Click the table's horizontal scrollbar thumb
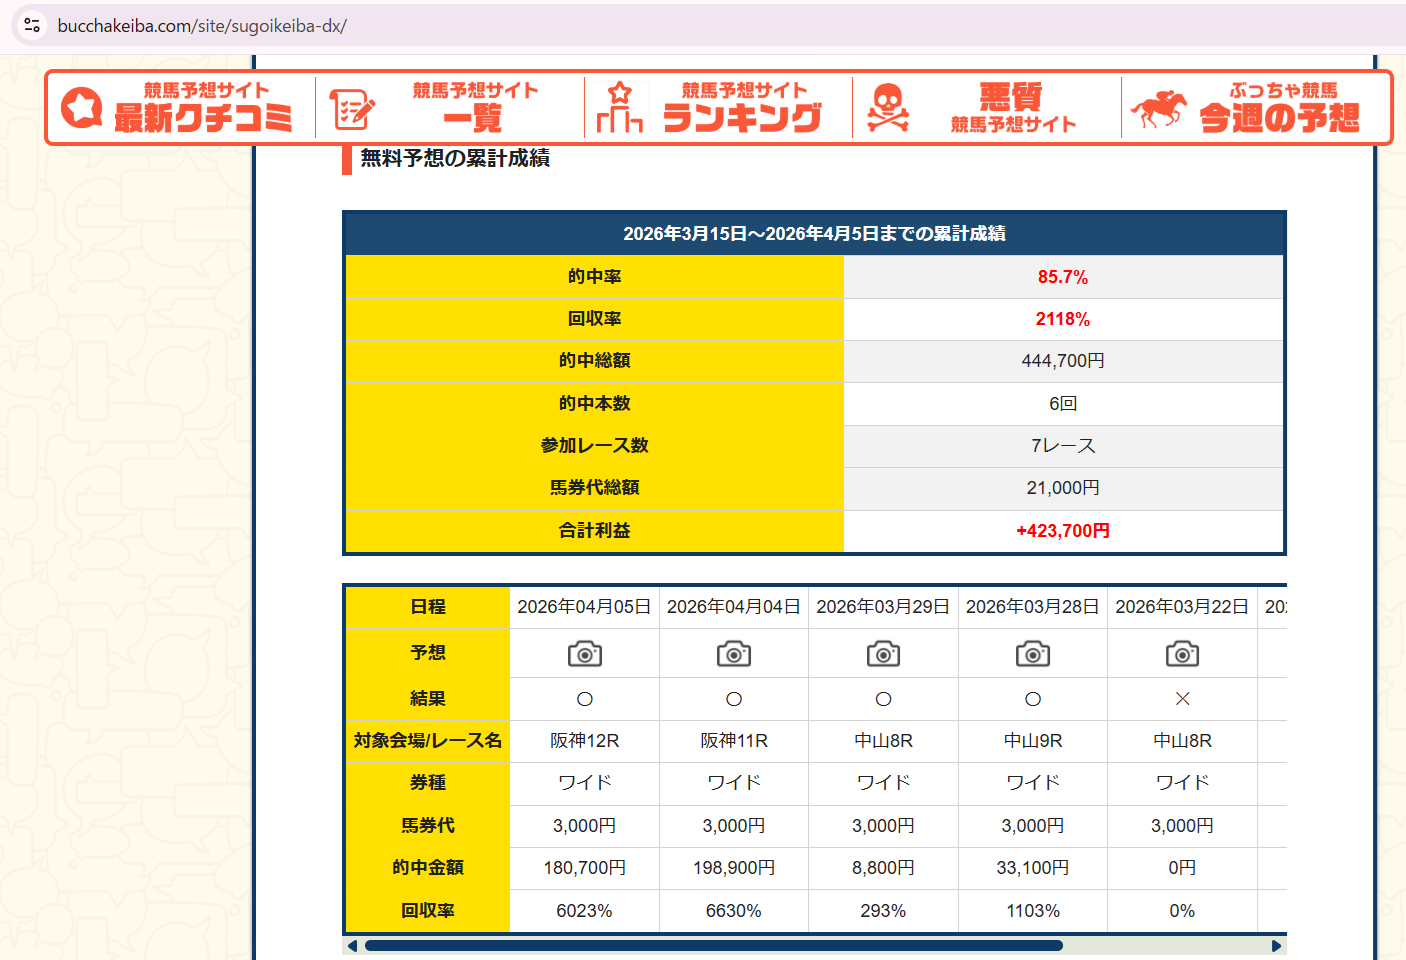This screenshot has height=960, width=1406. 713,946
